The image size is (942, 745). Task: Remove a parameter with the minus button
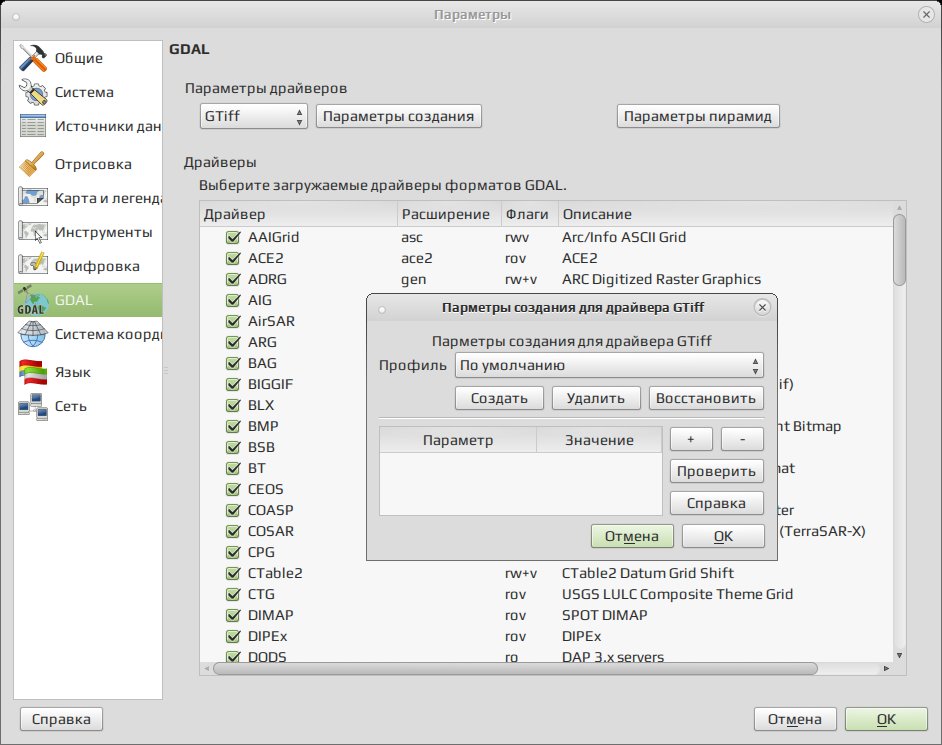(x=743, y=439)
